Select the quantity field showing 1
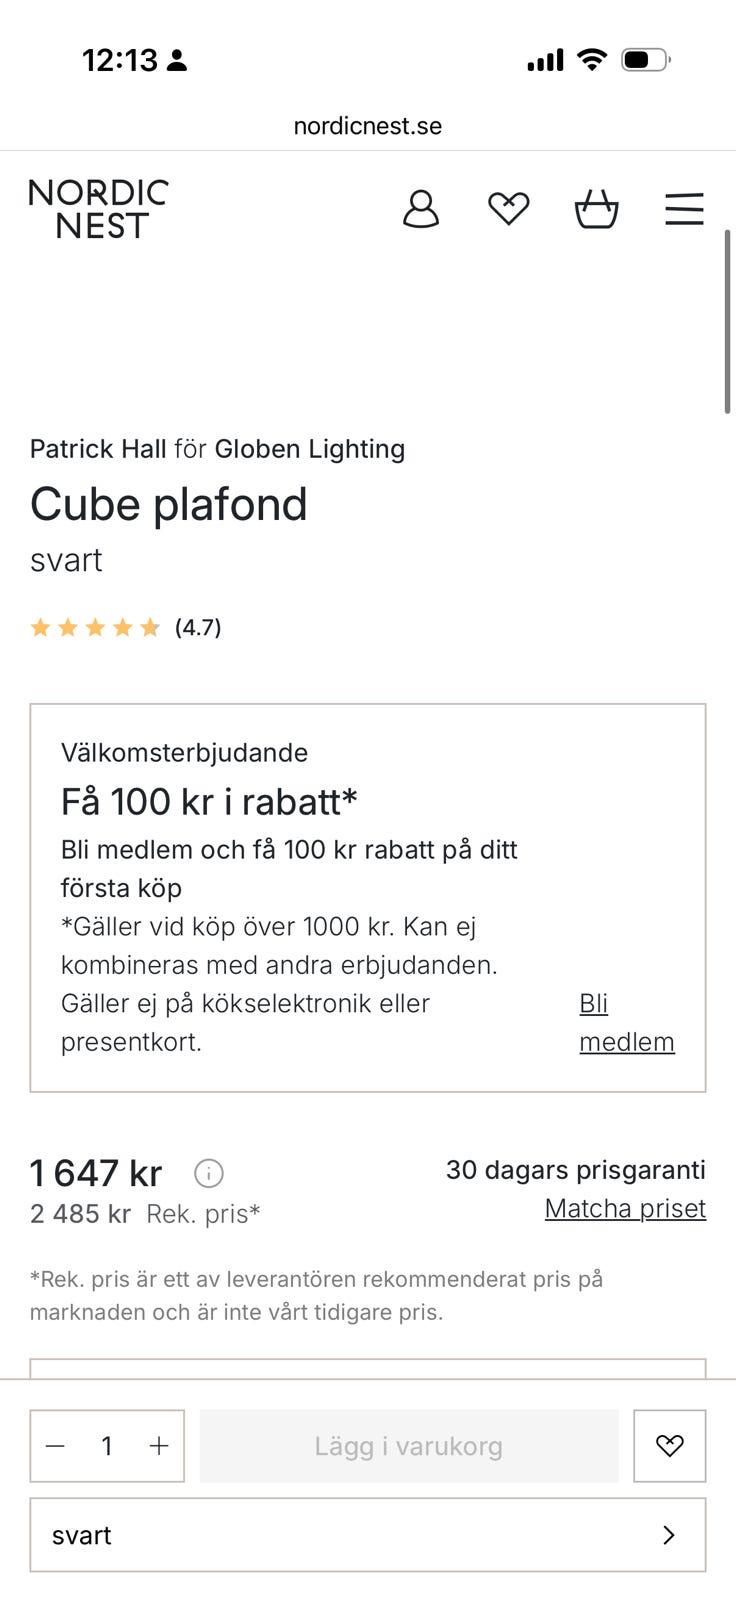736x1600 pixels. pyautogui.click(x=107, y=1446)
